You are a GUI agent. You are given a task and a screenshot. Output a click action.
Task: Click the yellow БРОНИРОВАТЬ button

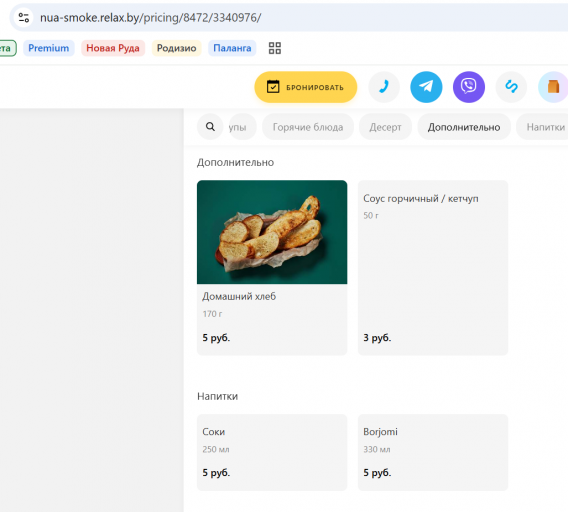(x=306, y=87)
